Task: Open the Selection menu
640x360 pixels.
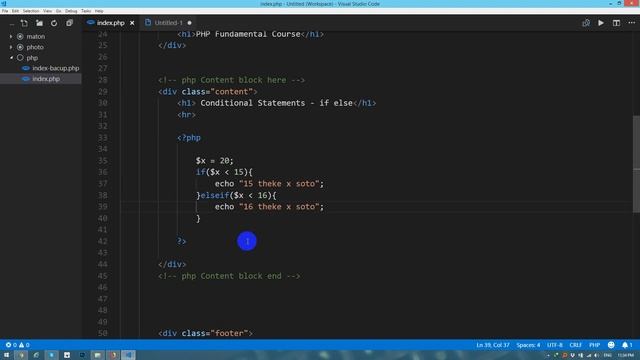Action: tap(31, 11)
